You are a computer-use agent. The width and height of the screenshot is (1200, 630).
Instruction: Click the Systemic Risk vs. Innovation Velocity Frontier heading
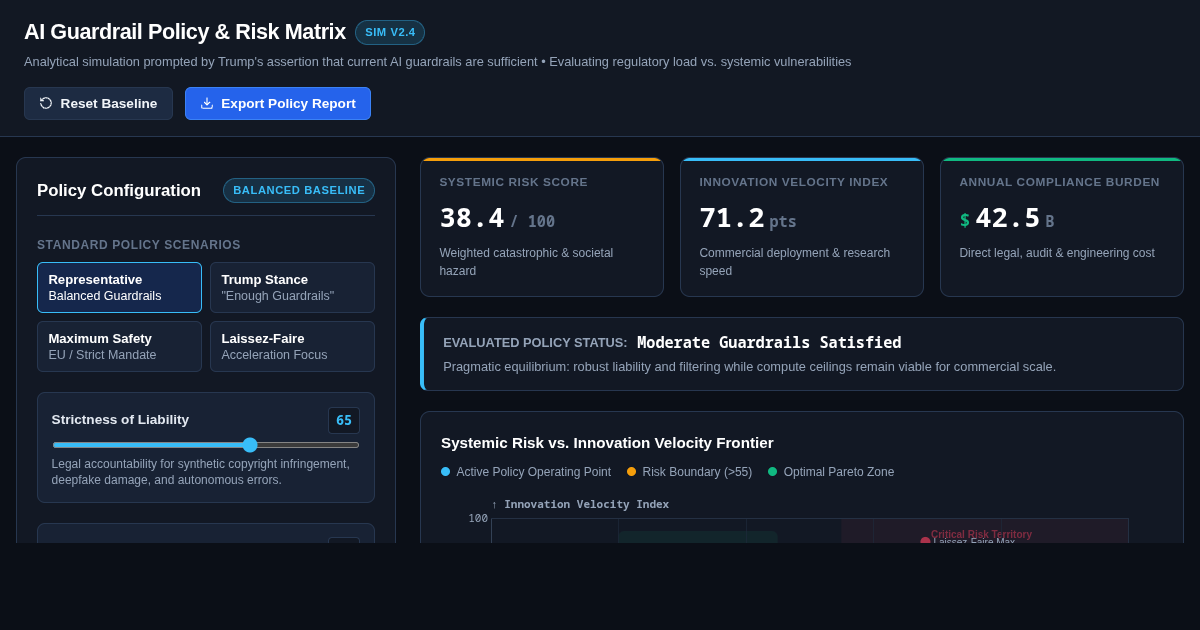tap(607, 442)
